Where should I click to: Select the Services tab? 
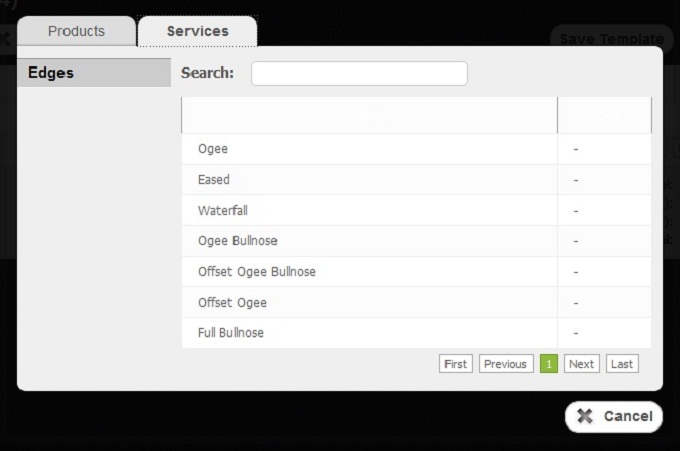click(197, 31)
